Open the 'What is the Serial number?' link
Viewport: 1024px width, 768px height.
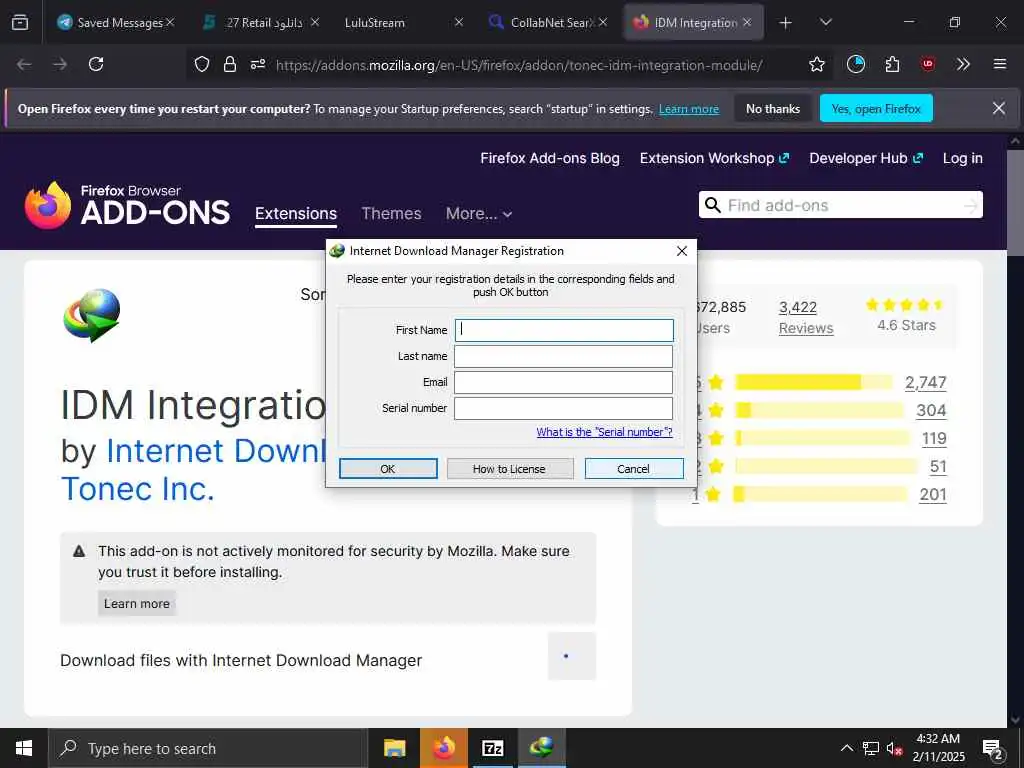[604, 432]
